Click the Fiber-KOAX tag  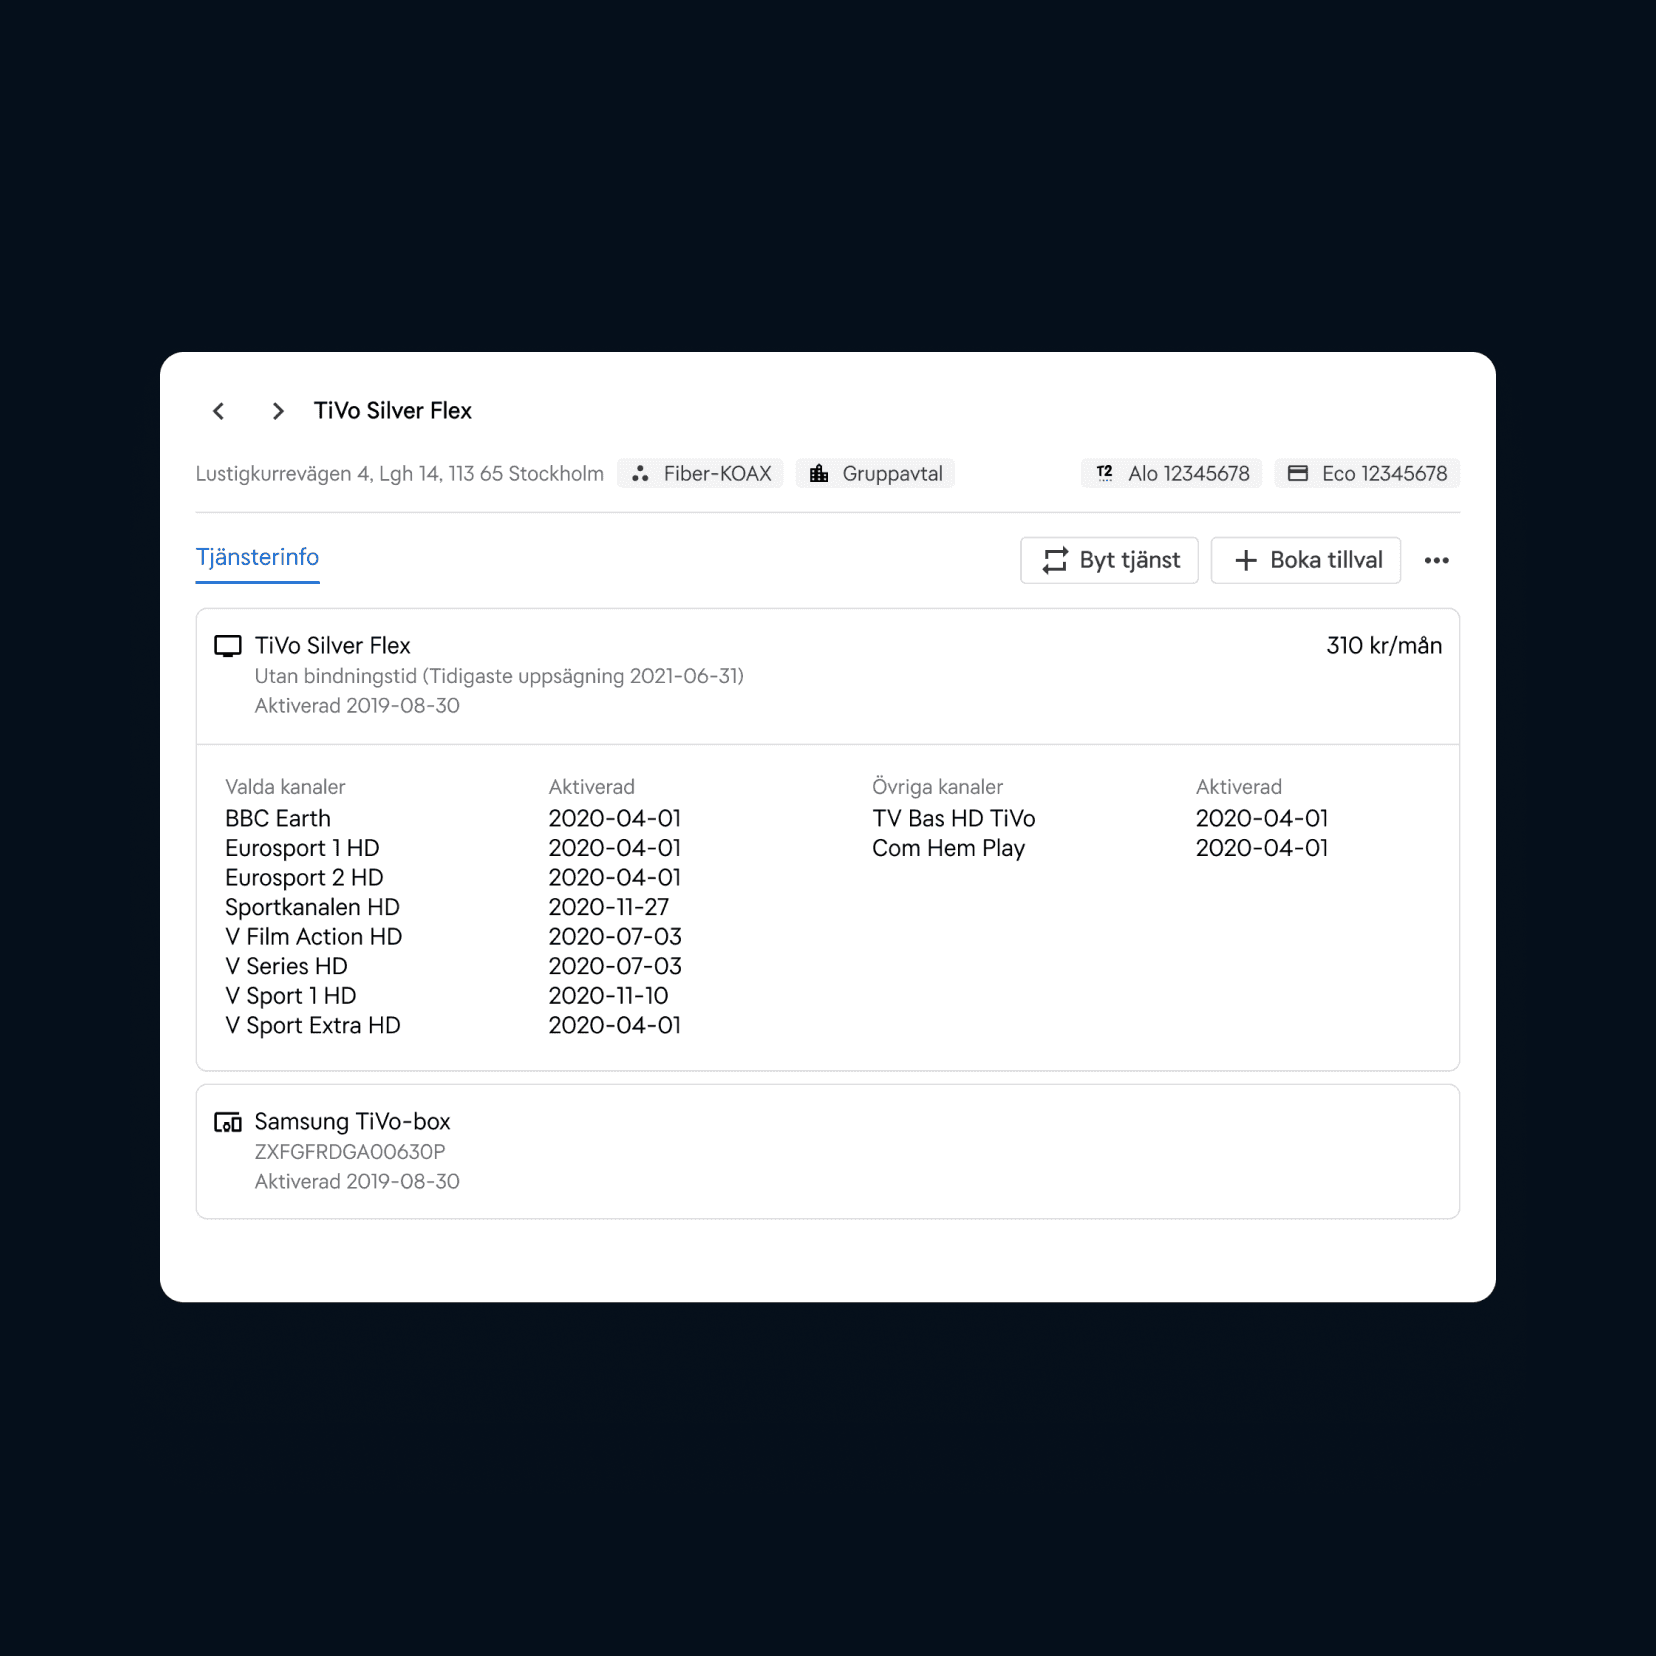tap(700, 474)
